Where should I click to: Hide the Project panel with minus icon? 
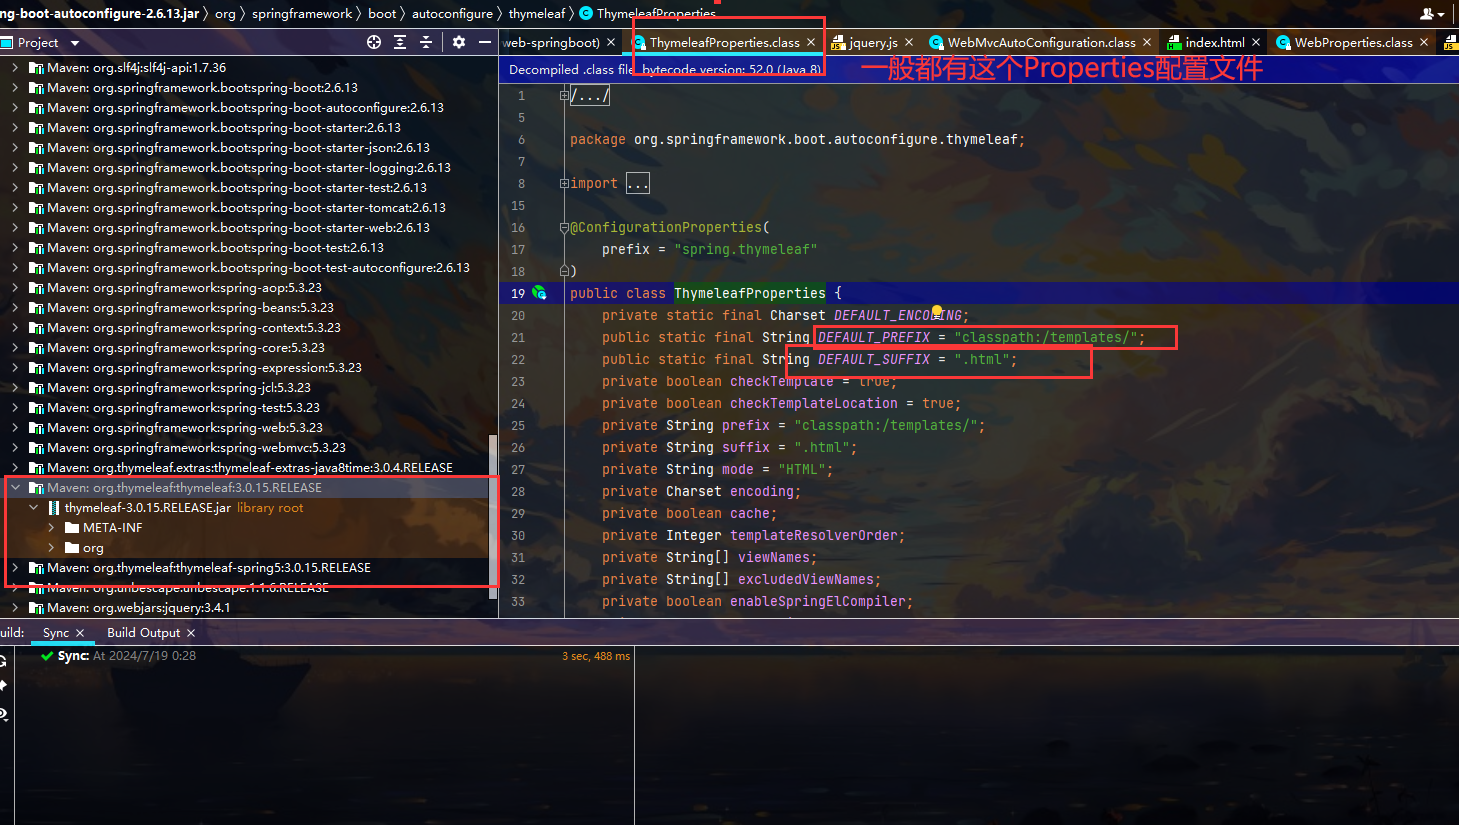pyautogui.click(x=485, y=42)
